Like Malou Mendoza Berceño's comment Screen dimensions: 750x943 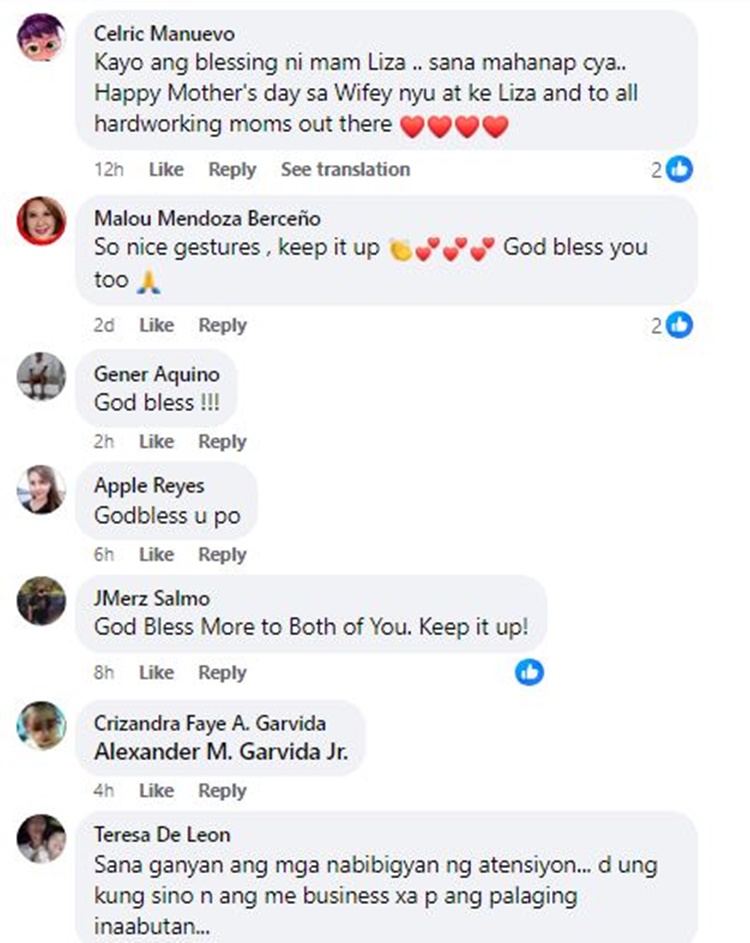pos(156,325)
